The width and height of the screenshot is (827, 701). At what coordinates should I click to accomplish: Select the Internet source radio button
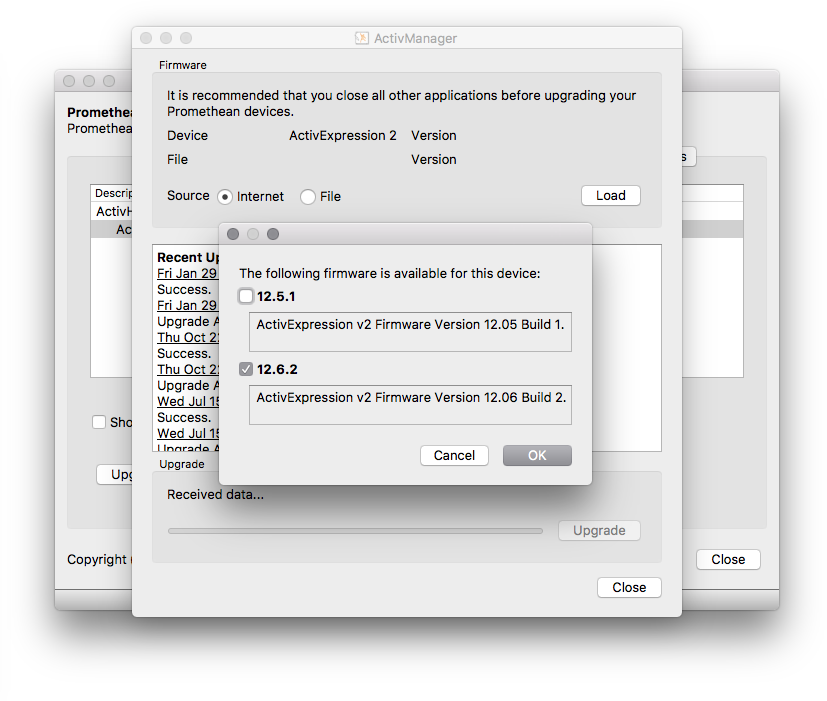coord(225,197)
